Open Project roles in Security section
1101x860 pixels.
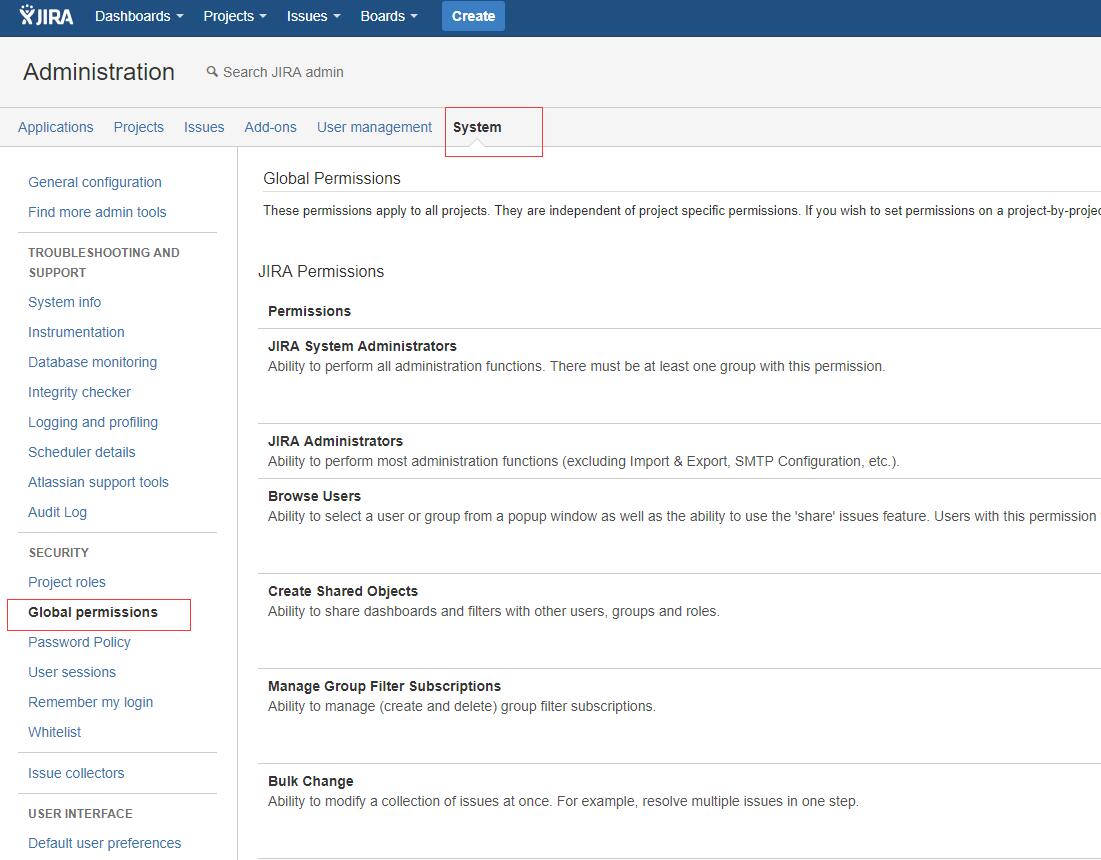[x=67, y=582]
